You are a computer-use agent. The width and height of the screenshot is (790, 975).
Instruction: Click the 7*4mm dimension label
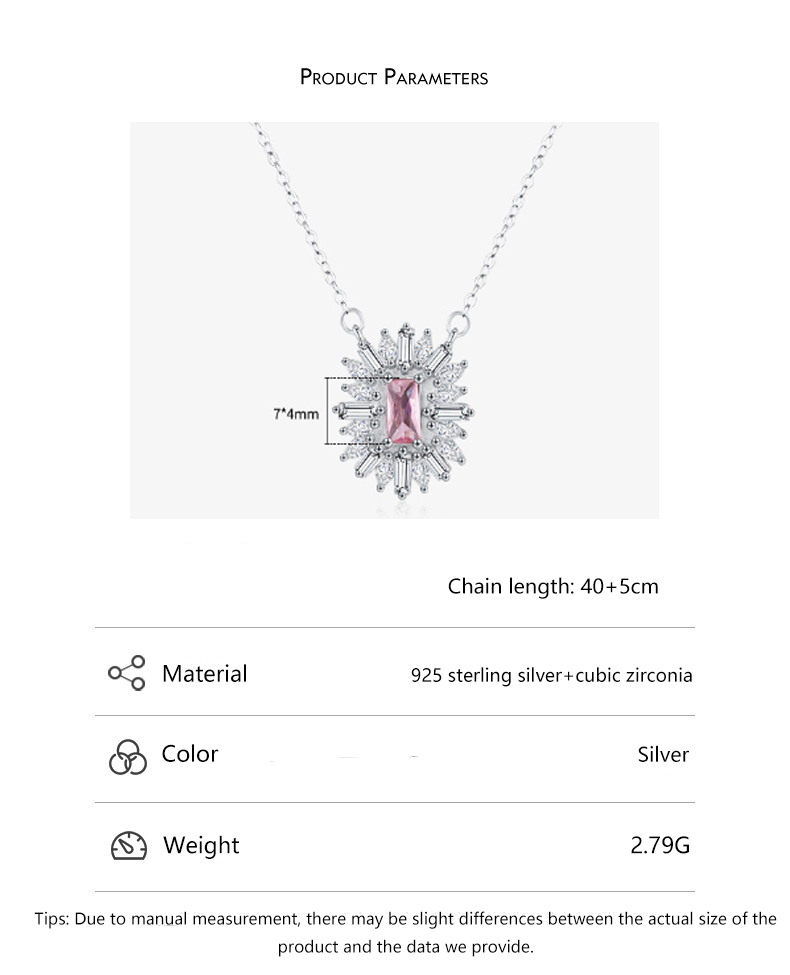(295, 414)
